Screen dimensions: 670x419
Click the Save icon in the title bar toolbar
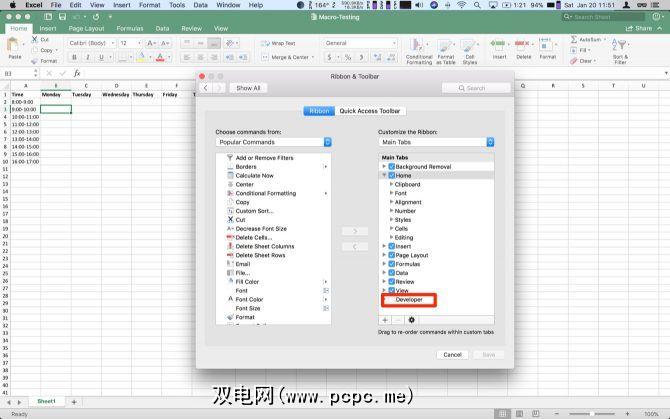pyautogui.click(x=62, y=17)
